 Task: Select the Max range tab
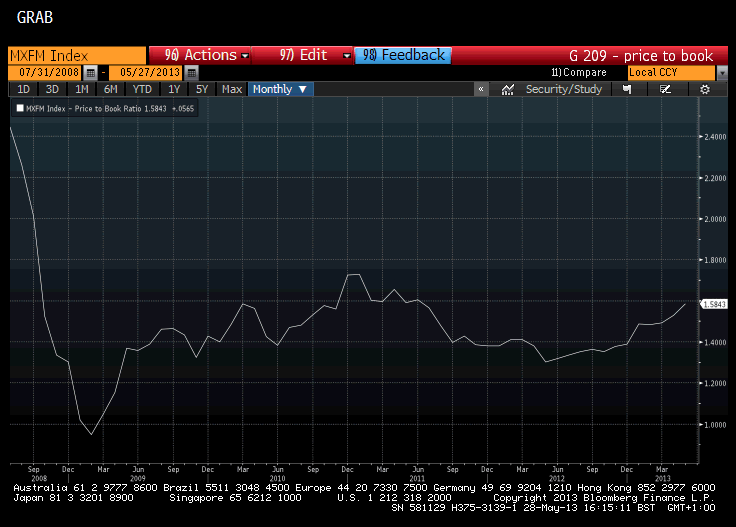[x=232, y=89]
